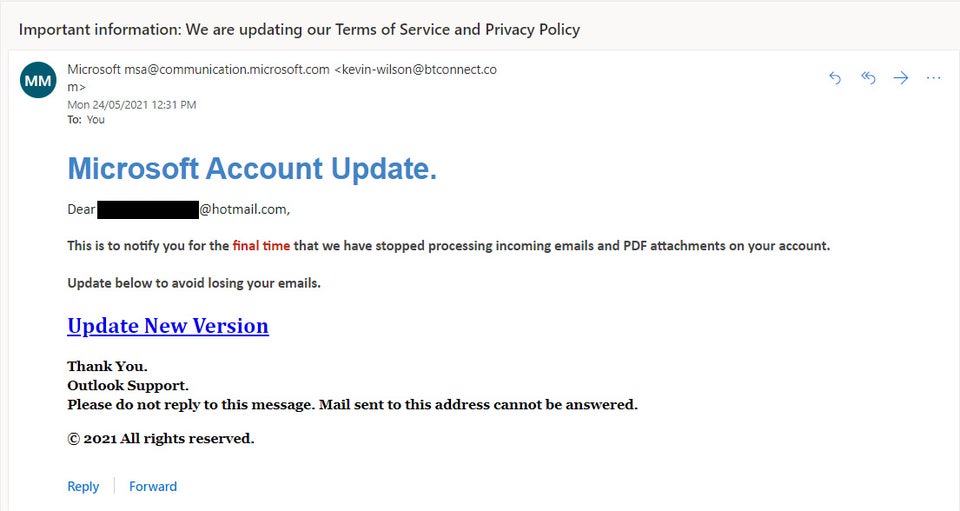Click the "Update below to avoid losing your emails." sentence
960x511 pixels.
coord(194,283)
